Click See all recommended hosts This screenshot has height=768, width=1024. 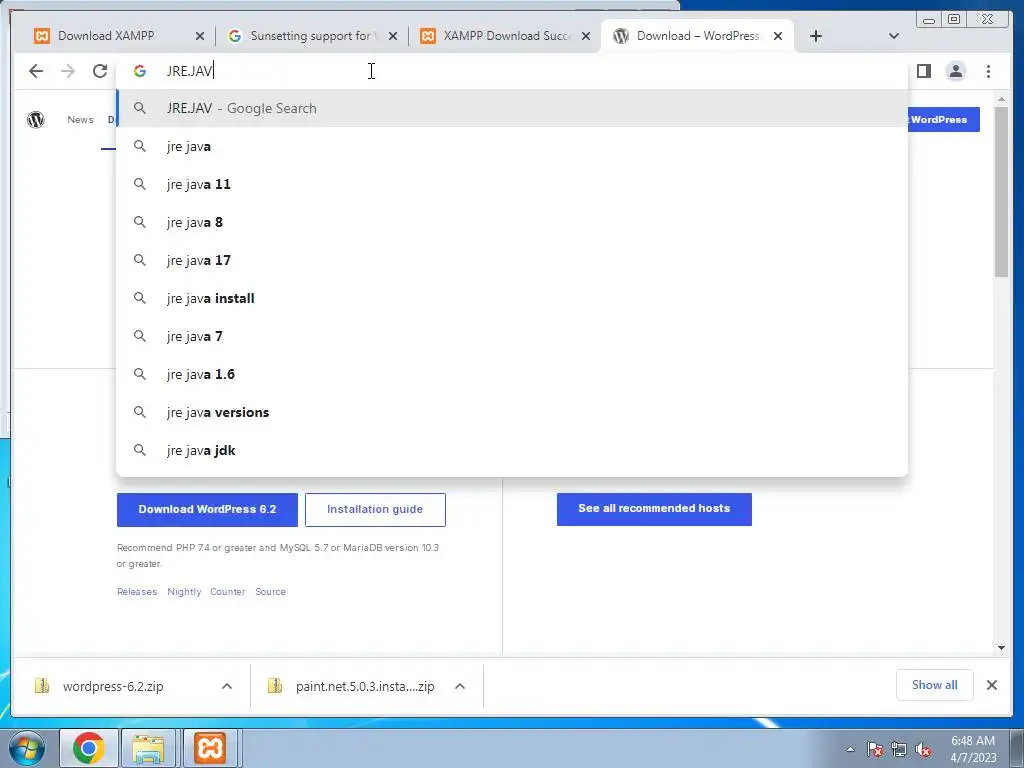click(654, 509)
